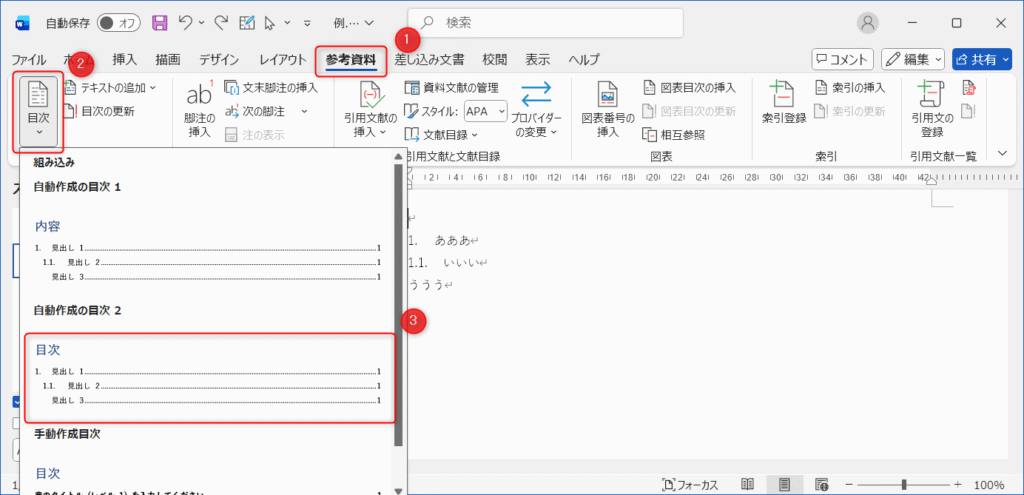Click the 引用文献の挿入 citation icon
The image size is (1024, 495).
coord(369,95)
